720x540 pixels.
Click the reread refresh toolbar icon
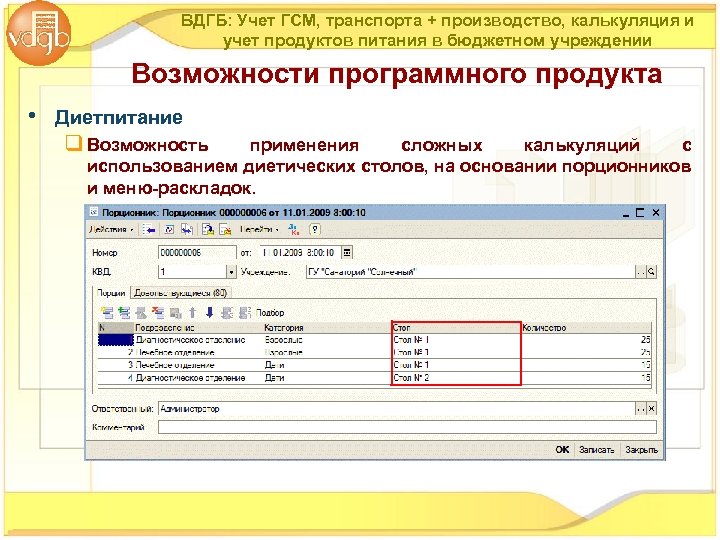point(169,230)
